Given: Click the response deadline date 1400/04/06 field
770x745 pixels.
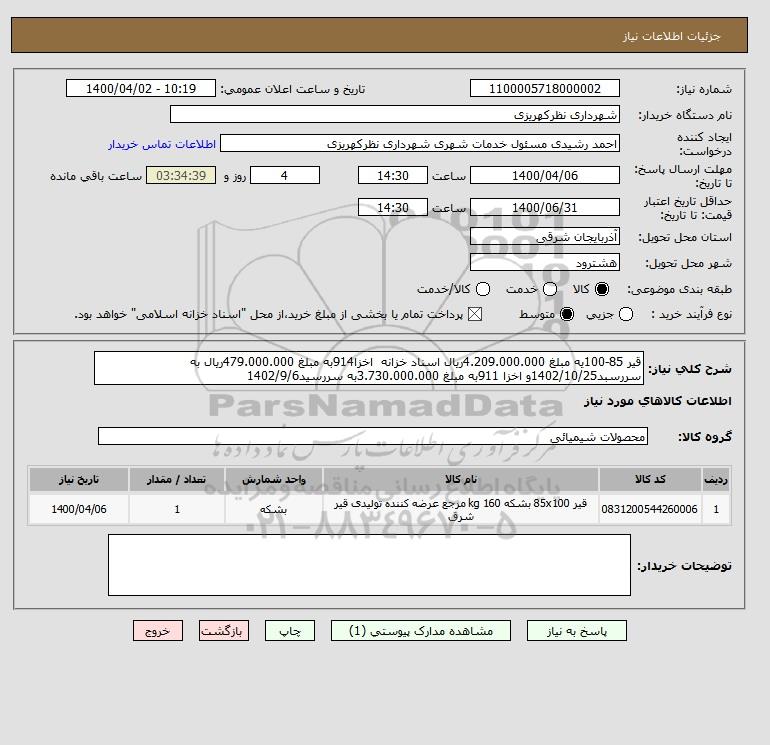Looking at the screenshot, I should coord(545,175).
